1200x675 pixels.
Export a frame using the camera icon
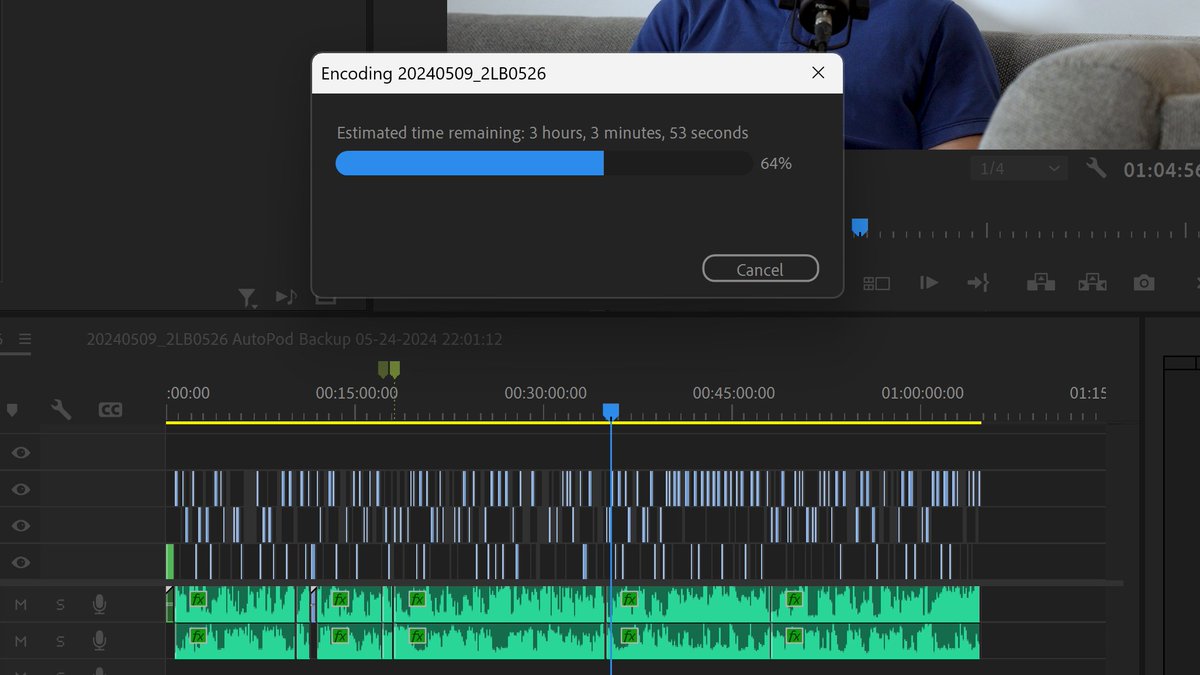1144,283
